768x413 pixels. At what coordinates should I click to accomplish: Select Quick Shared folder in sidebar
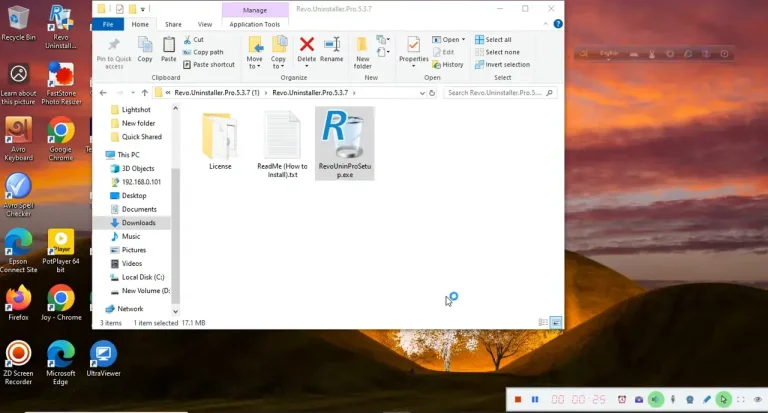(x=142, y=137)
